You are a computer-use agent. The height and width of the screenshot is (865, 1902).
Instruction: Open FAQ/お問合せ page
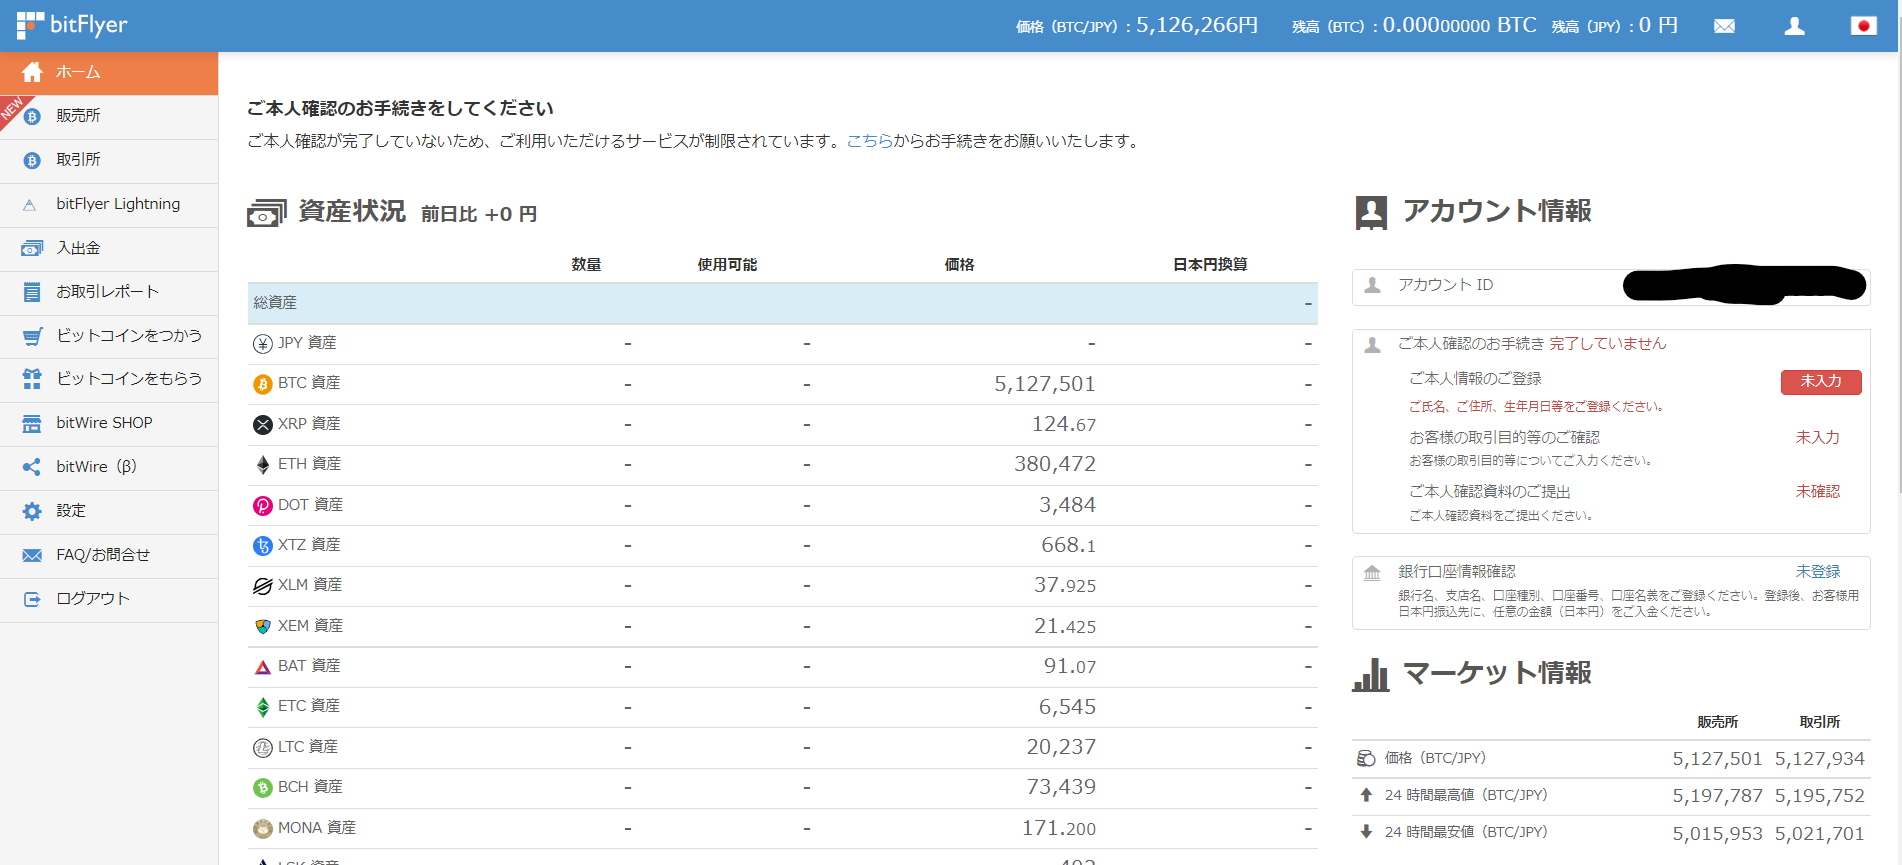tap(109, 555)
